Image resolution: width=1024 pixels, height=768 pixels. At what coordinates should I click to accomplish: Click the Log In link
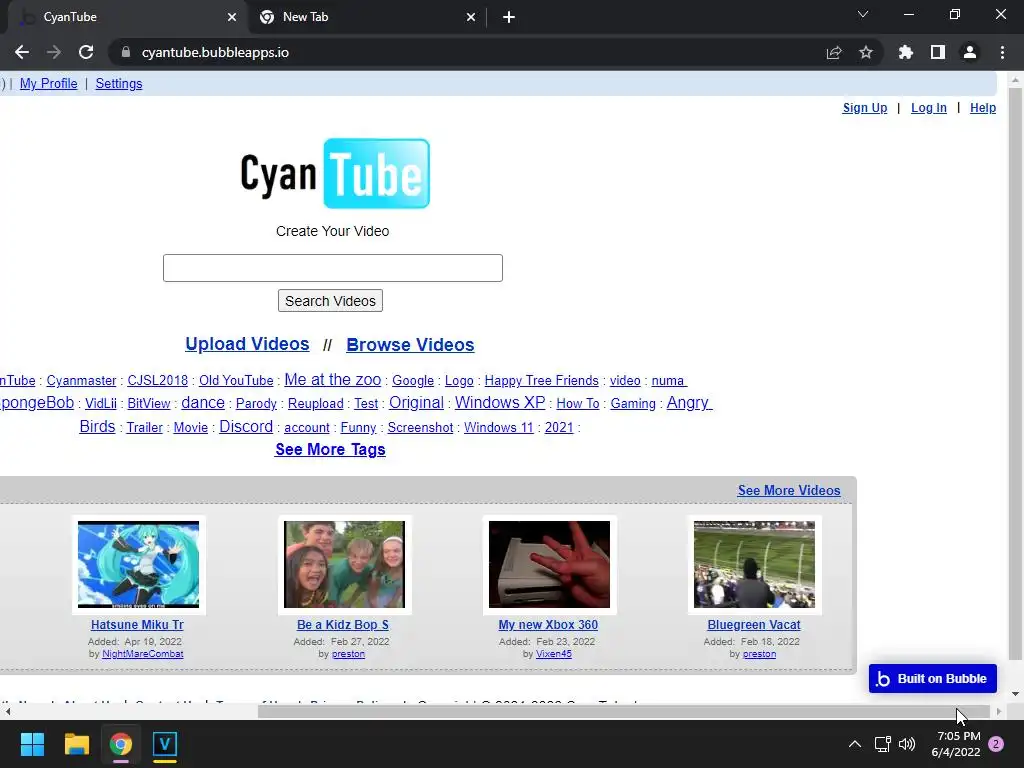pyautogui.click(x=929, y=108)
